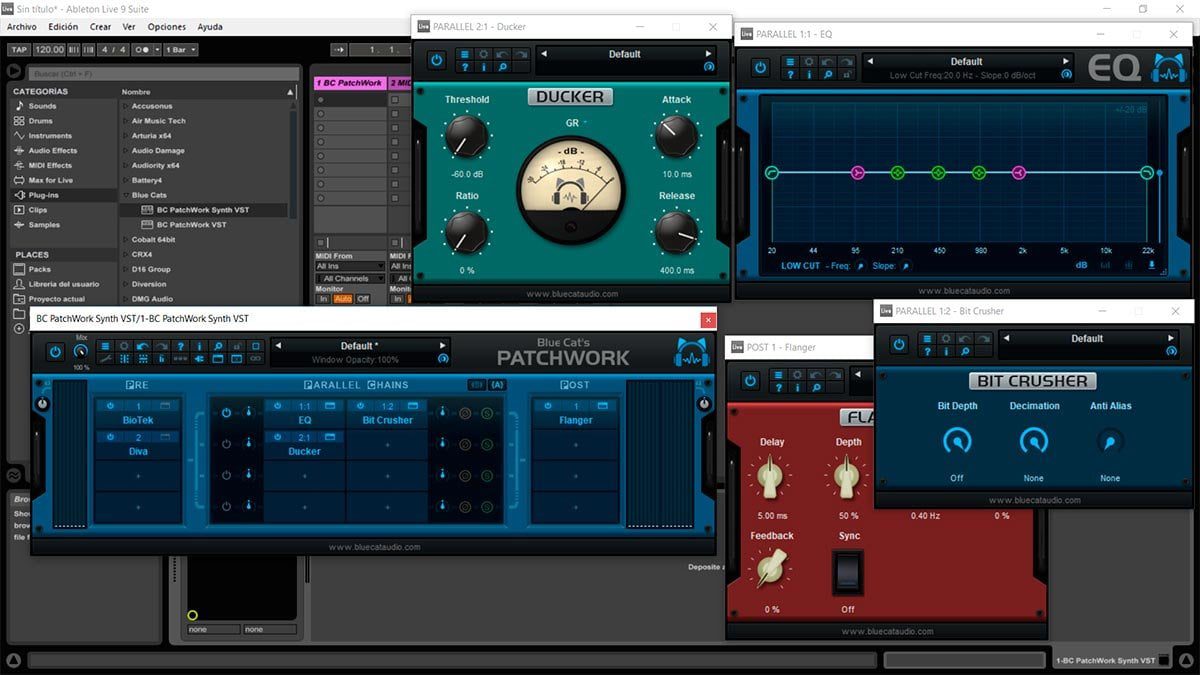Set track monitor to In
Image resolution: width=1200 pixels, height=675 pixels.
tap(323, 299)
